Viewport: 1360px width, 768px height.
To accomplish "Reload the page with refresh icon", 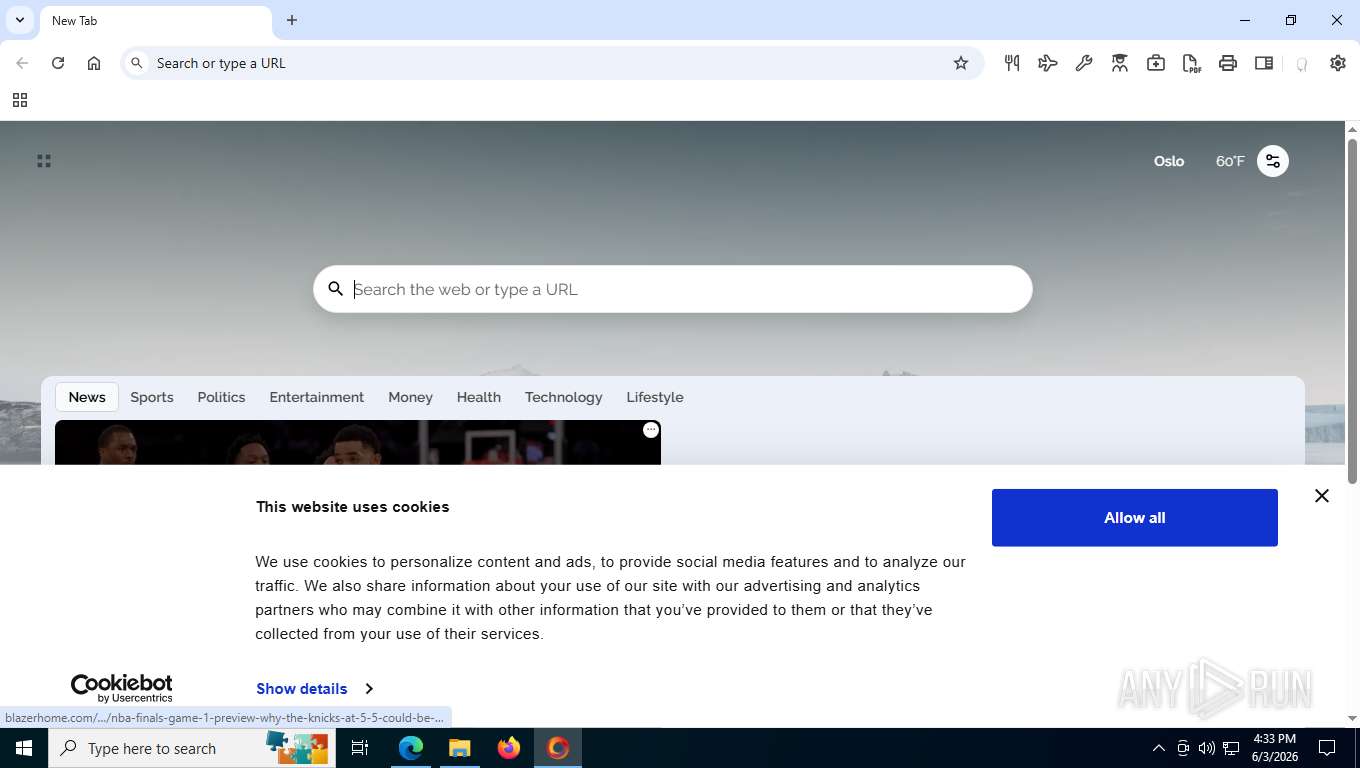I will [x=58, y=63].
